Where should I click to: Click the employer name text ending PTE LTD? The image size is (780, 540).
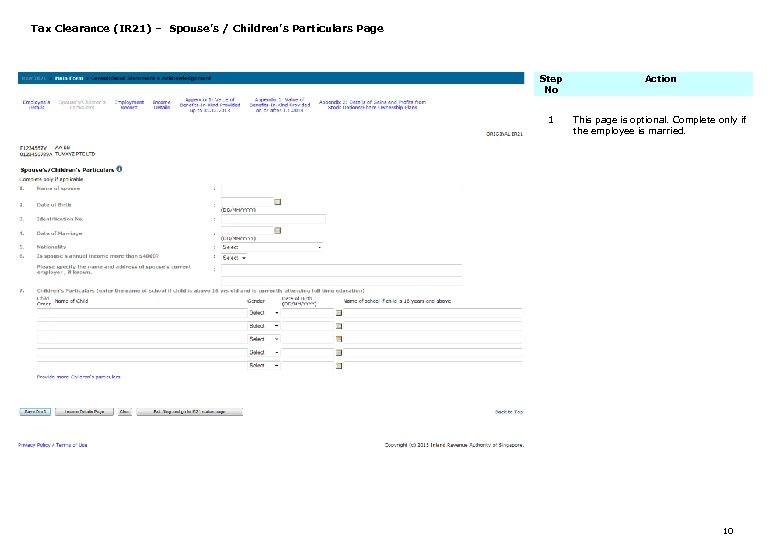click(75, 154)
